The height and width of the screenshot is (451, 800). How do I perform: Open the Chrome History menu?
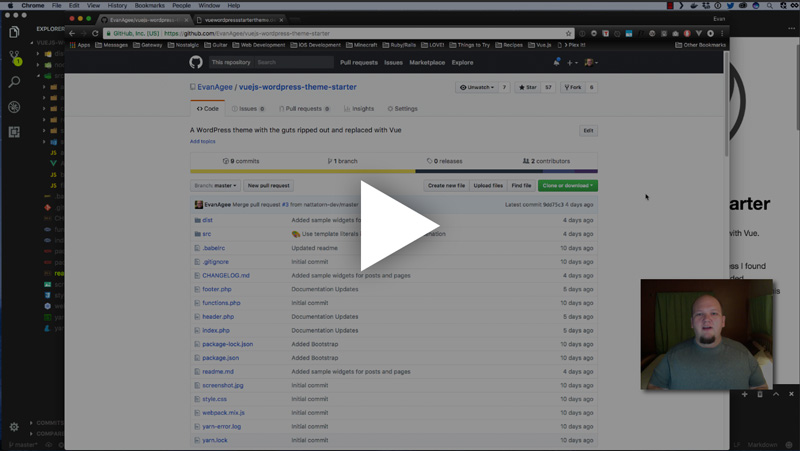[x=117, y=6]
